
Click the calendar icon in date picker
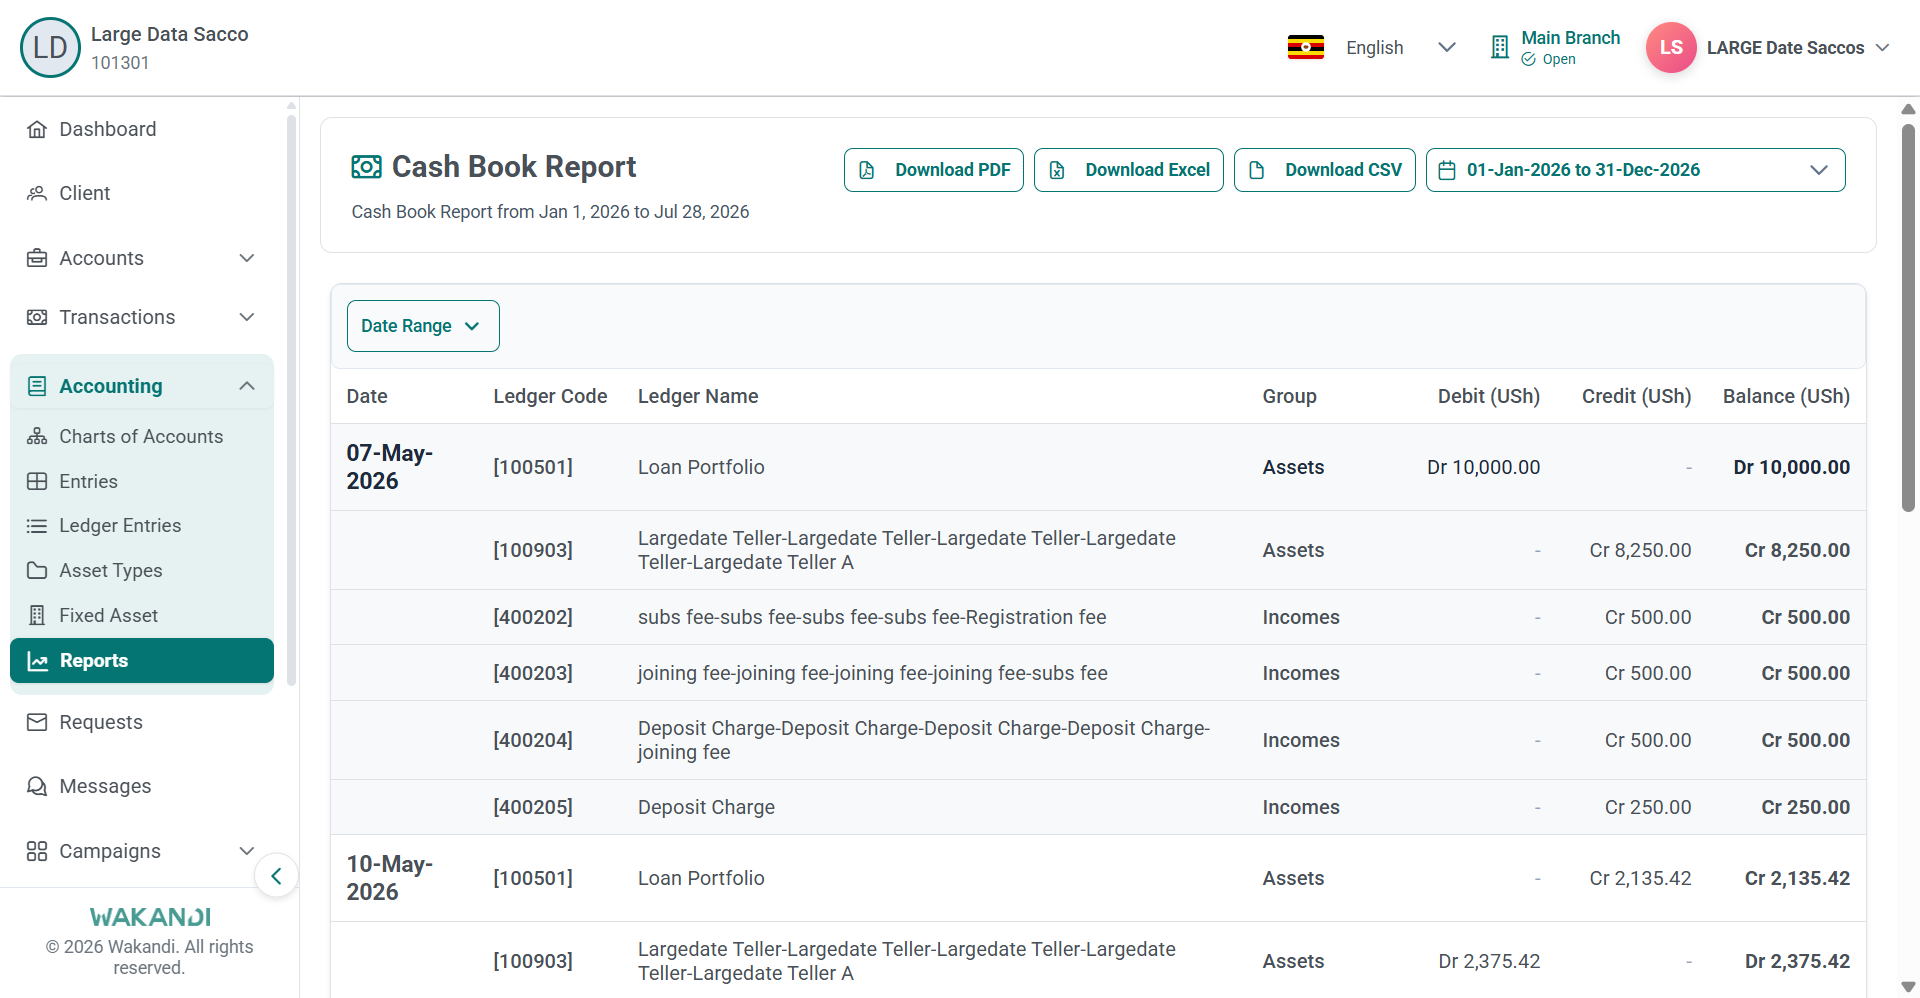coord(1447,170)
